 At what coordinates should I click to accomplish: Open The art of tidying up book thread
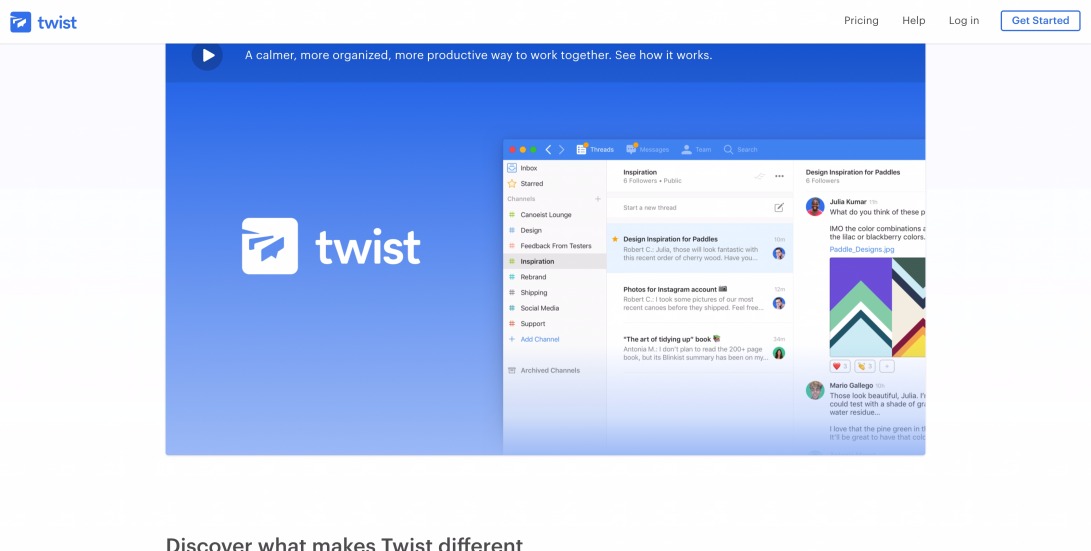(x=699, y=348)
